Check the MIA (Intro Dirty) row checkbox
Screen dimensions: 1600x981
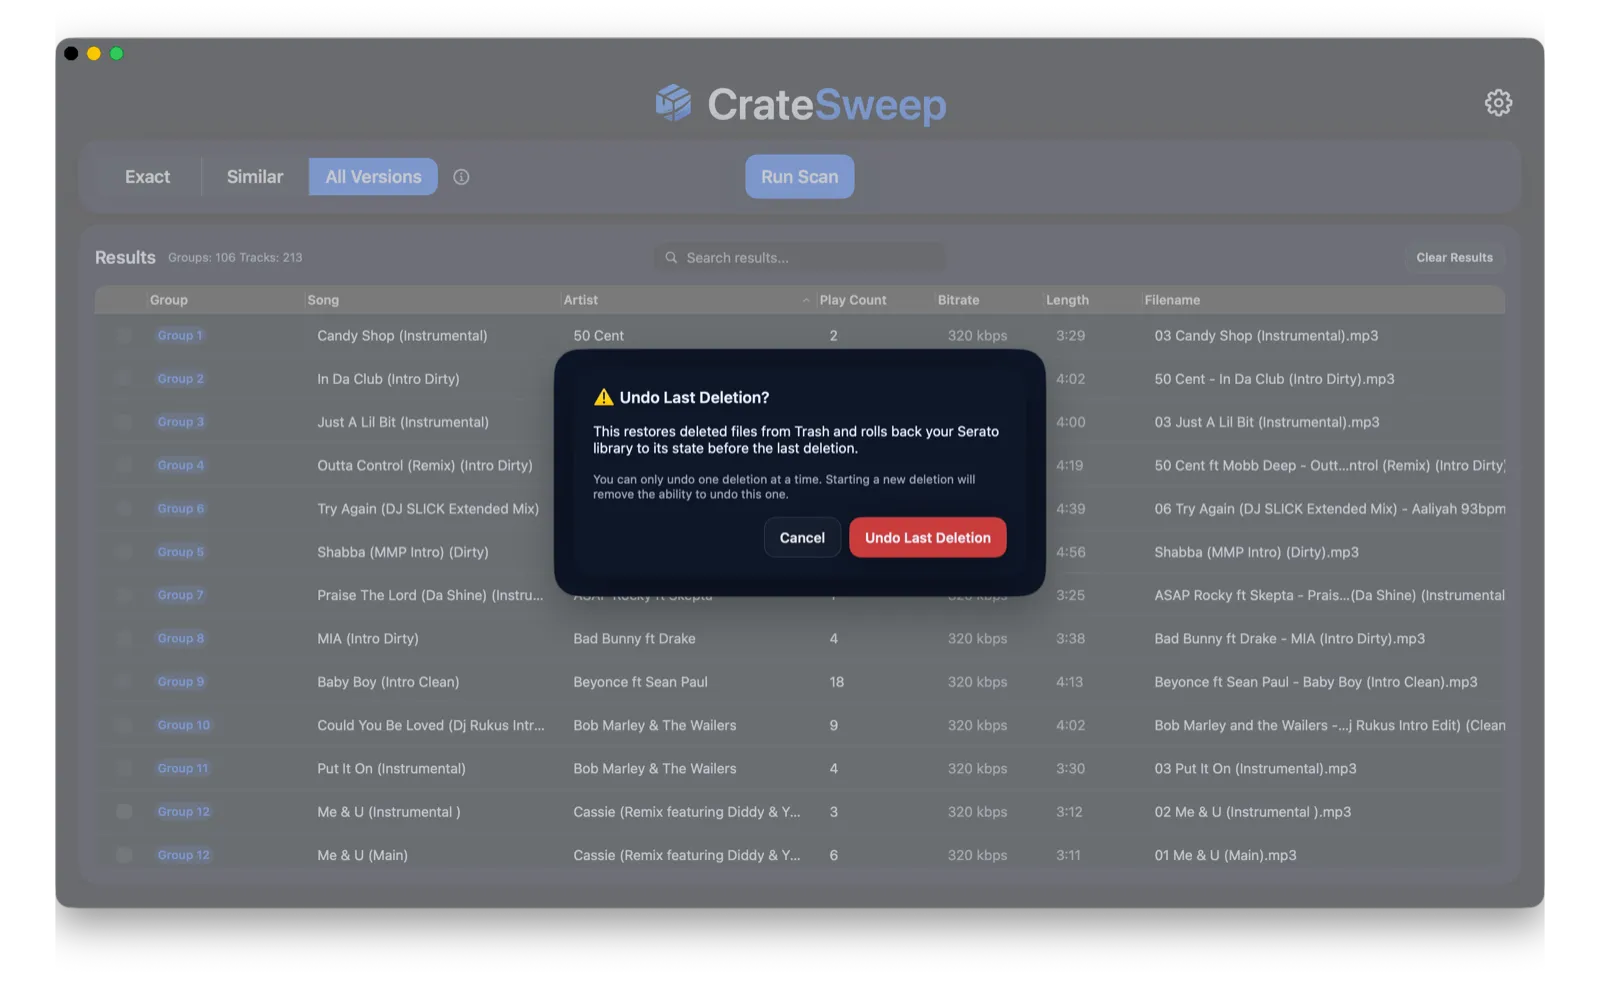[124, 639]
